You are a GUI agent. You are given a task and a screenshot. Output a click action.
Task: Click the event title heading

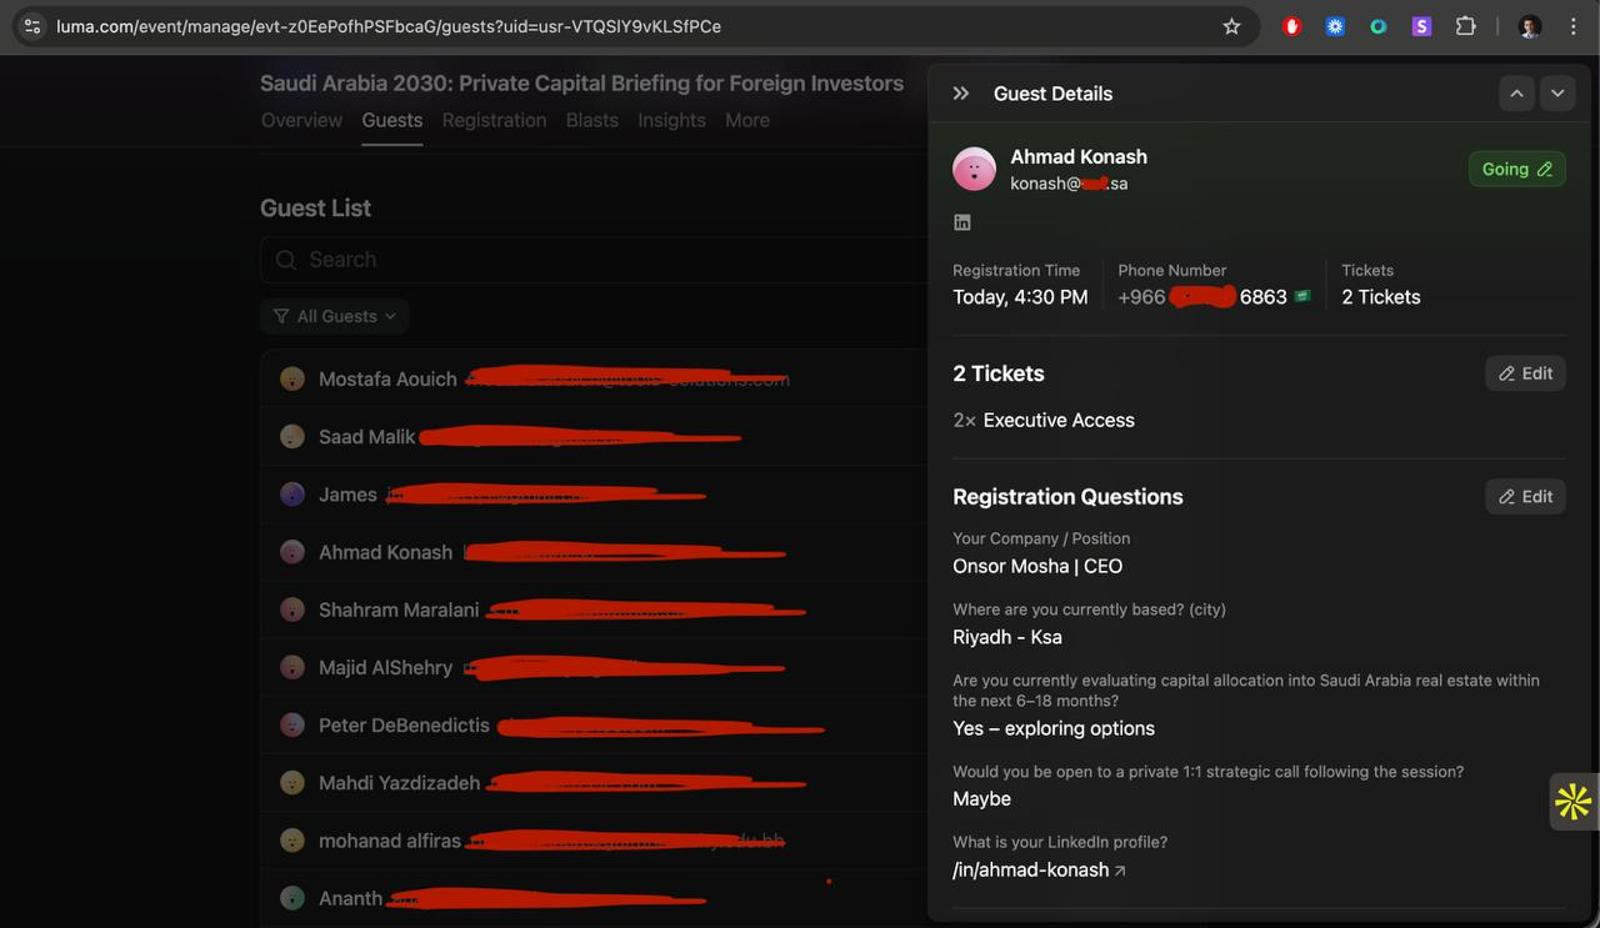pyautogui.click(x=582, y=83)
